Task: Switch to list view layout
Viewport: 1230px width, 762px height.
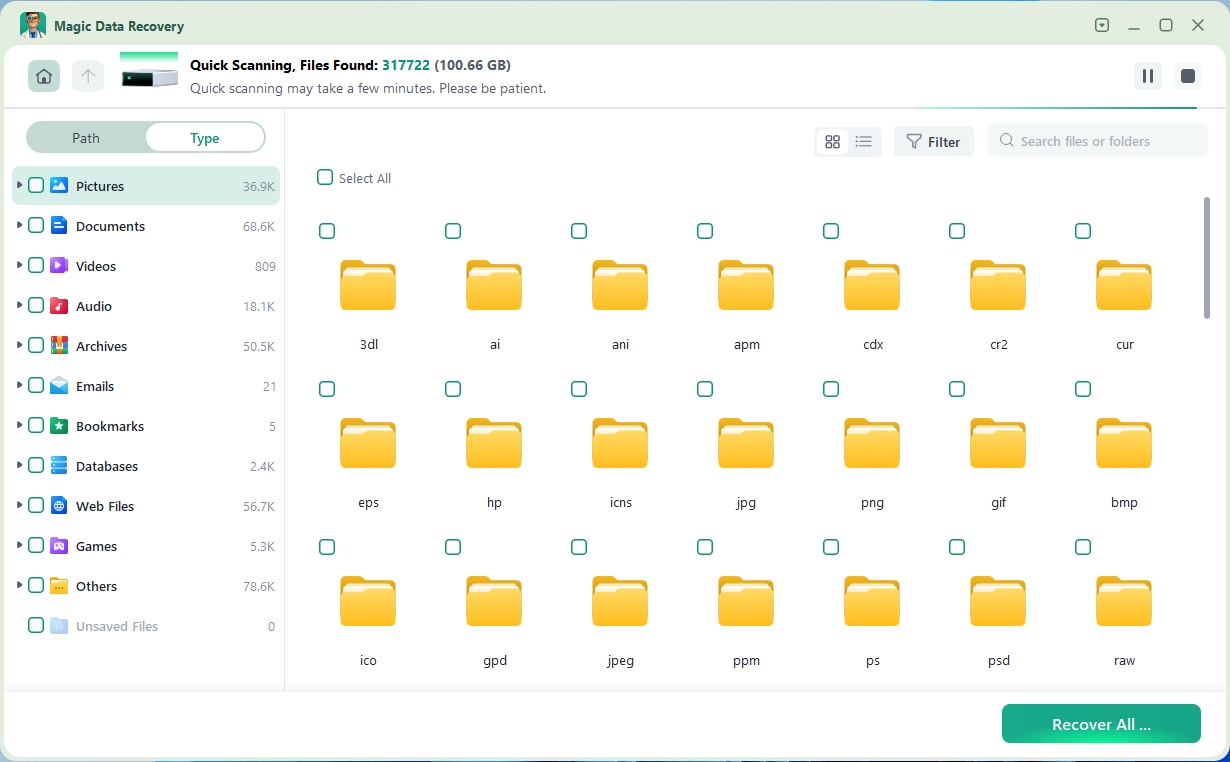Action: 864,142
